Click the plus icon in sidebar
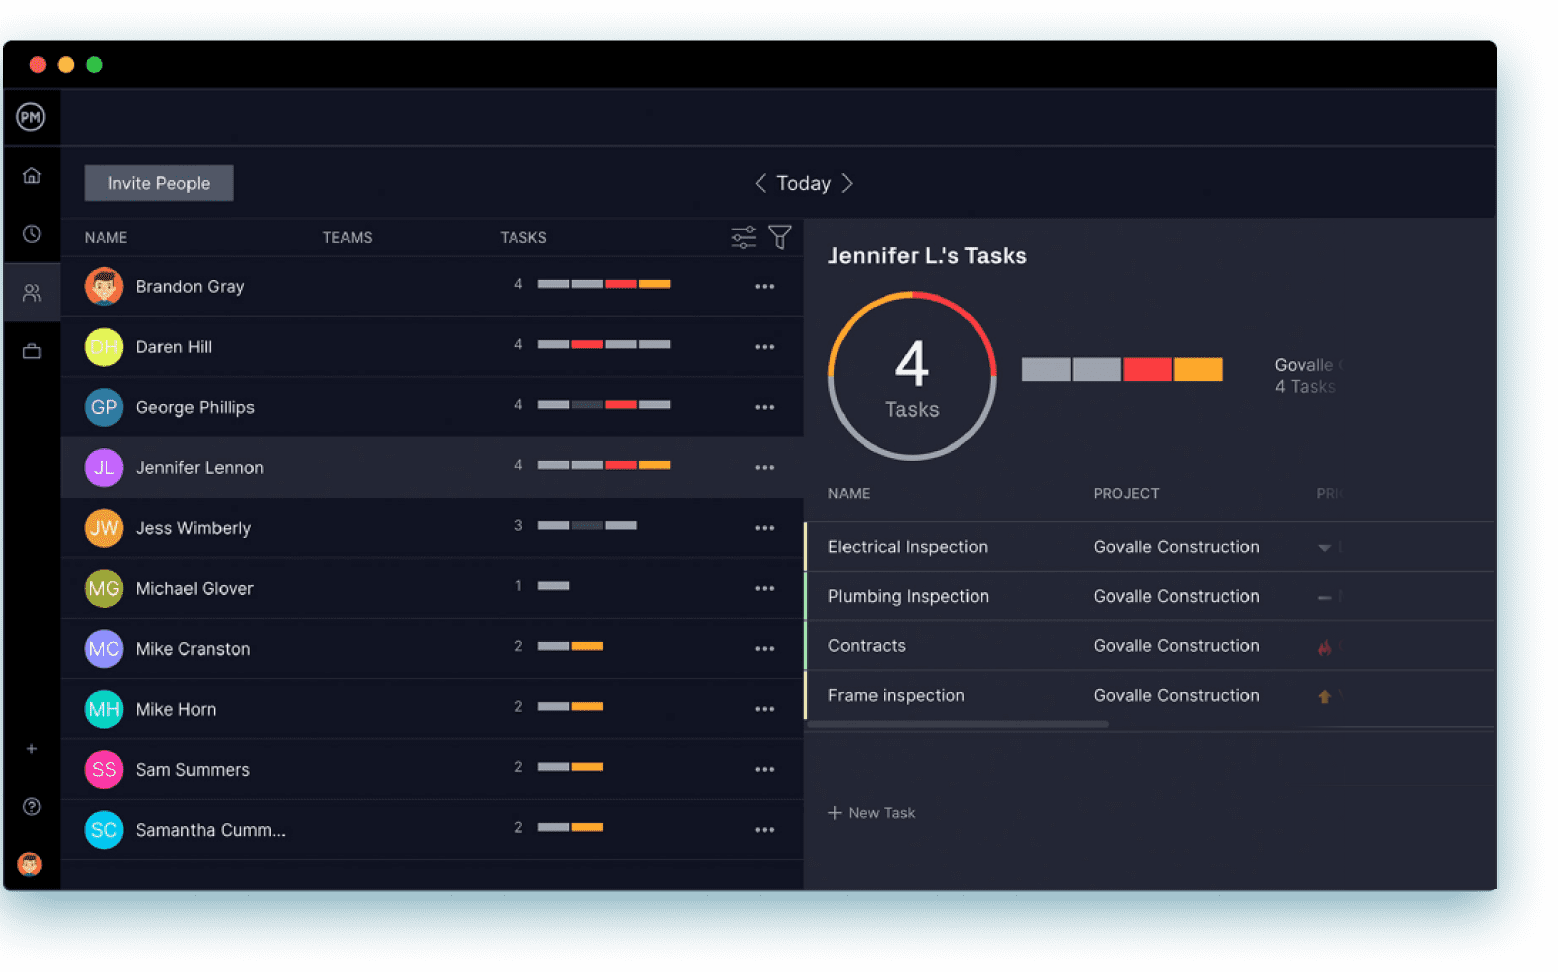Screen dimensions: 1558x972 tap(32, 749)
